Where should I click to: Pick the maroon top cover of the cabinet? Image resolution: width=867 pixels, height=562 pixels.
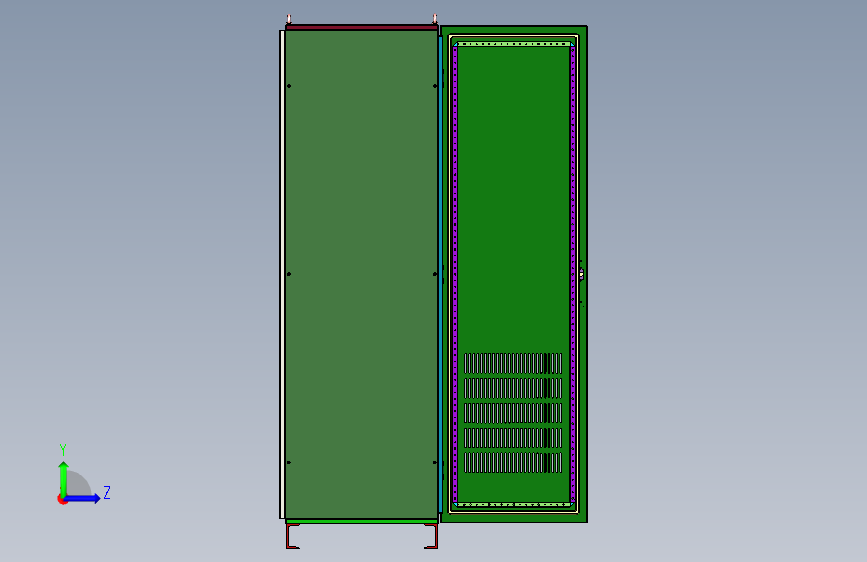pyautogui.click(x=362, y=27)
